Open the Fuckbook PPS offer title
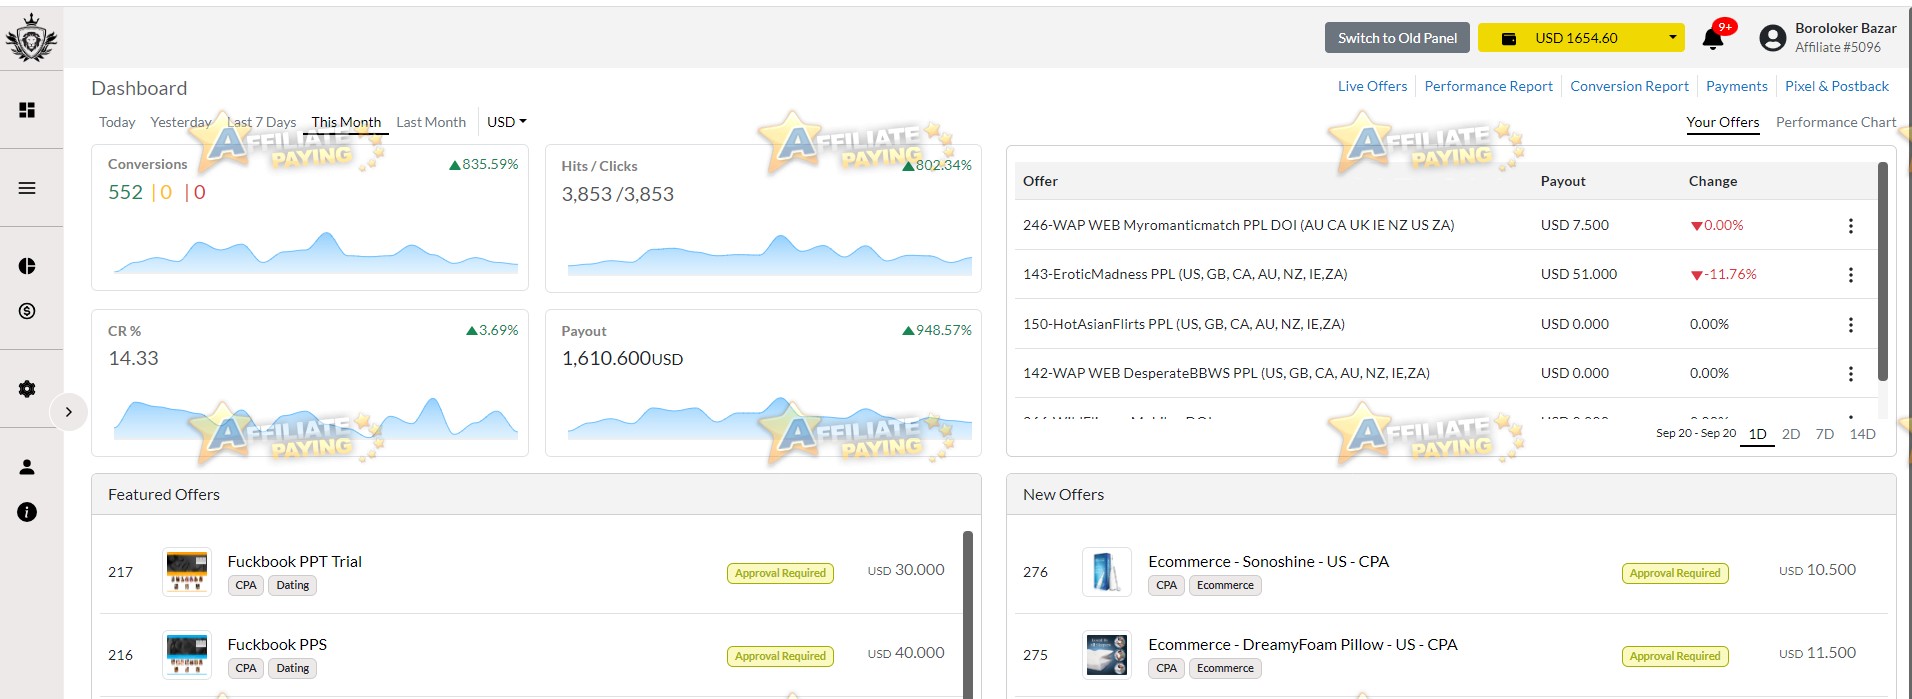Screen dimensions: 1912x699 pos(277,644)
